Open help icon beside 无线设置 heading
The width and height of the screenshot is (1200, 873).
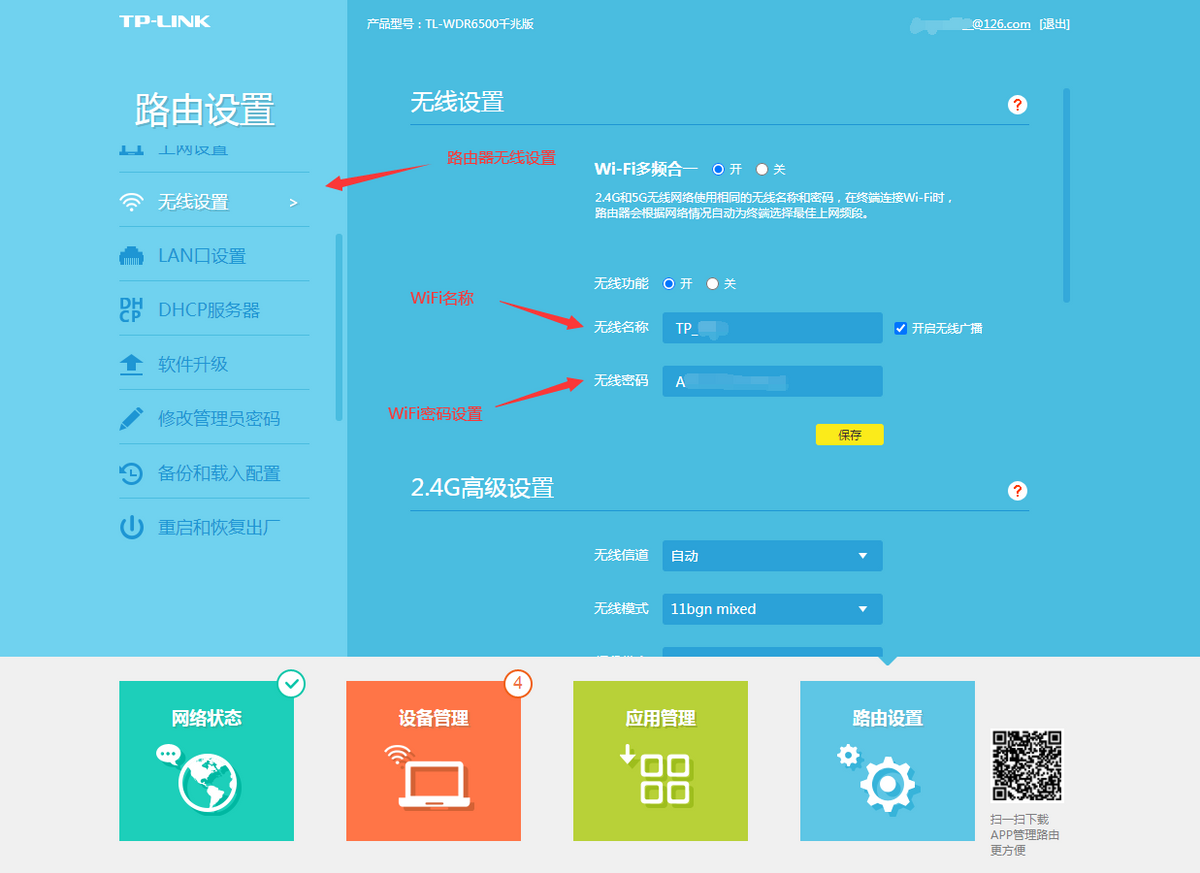tap(1017, 105)
